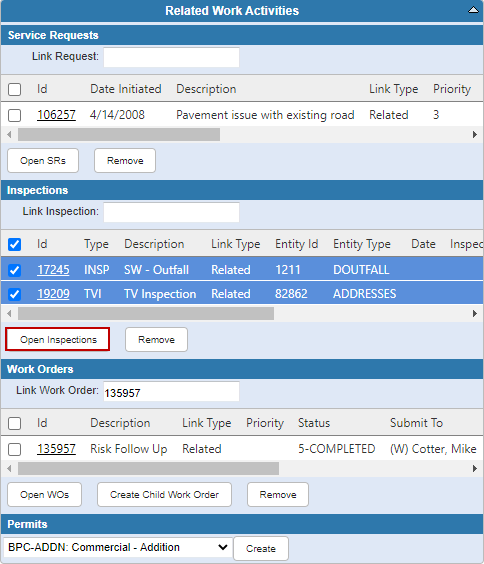Viewport: 484px width, 564px height.
Task: Open inspection 17245 link
Action: (53, 270)
